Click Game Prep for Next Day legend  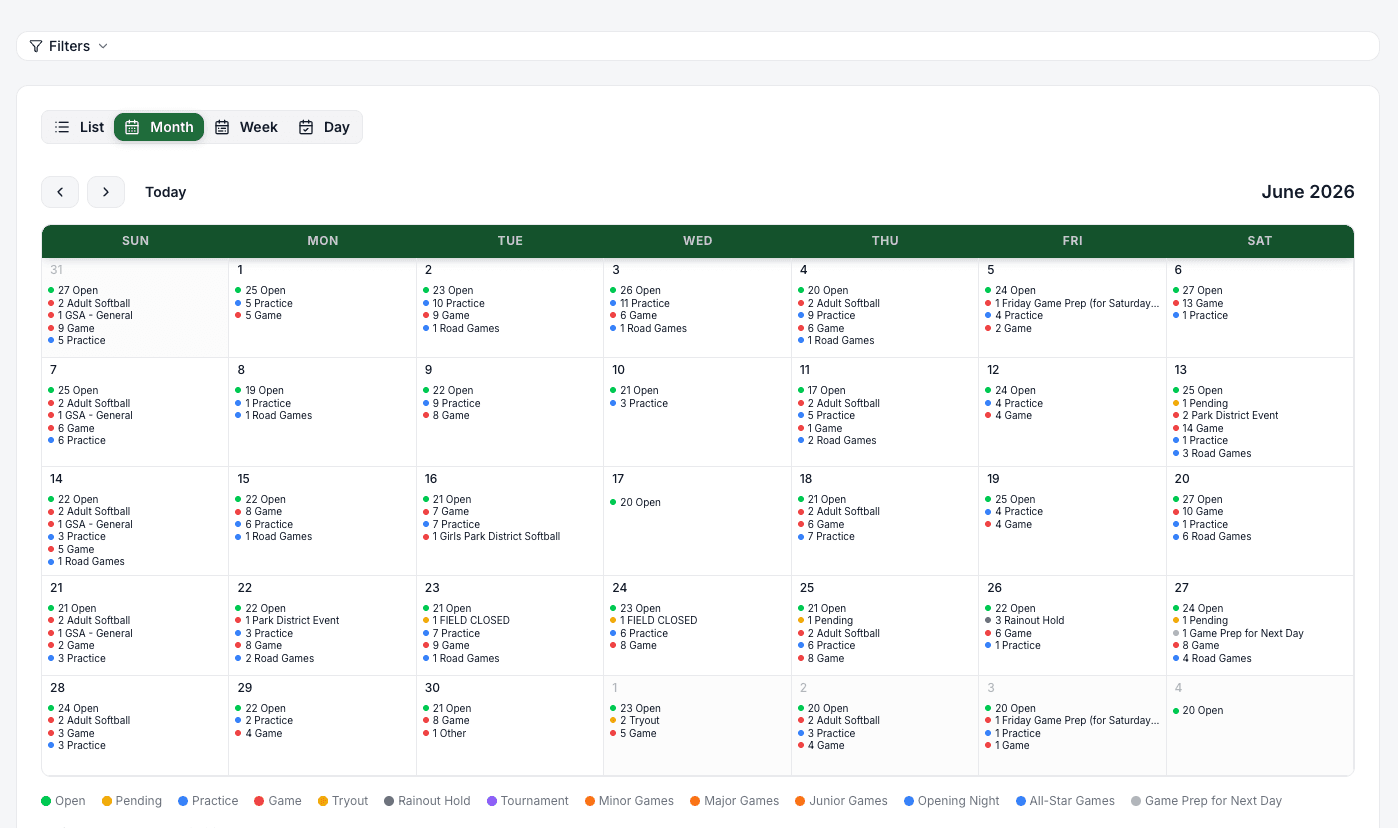click(1206, 801)
